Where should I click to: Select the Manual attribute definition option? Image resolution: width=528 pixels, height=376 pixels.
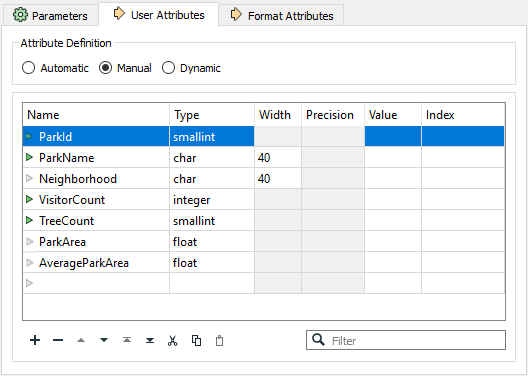tap(105, 68)
